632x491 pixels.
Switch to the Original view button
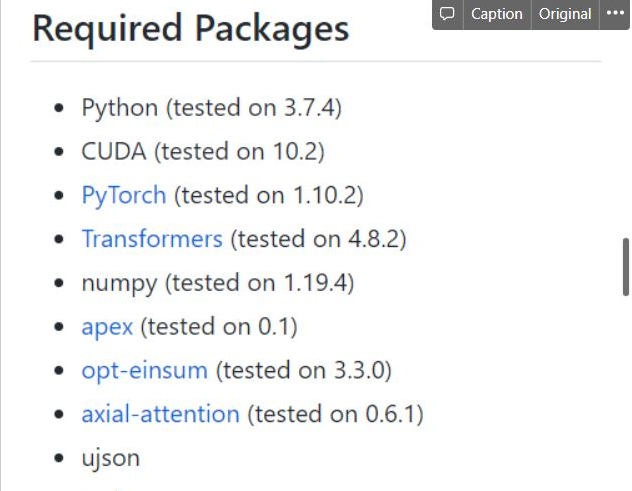click(565, 14)
